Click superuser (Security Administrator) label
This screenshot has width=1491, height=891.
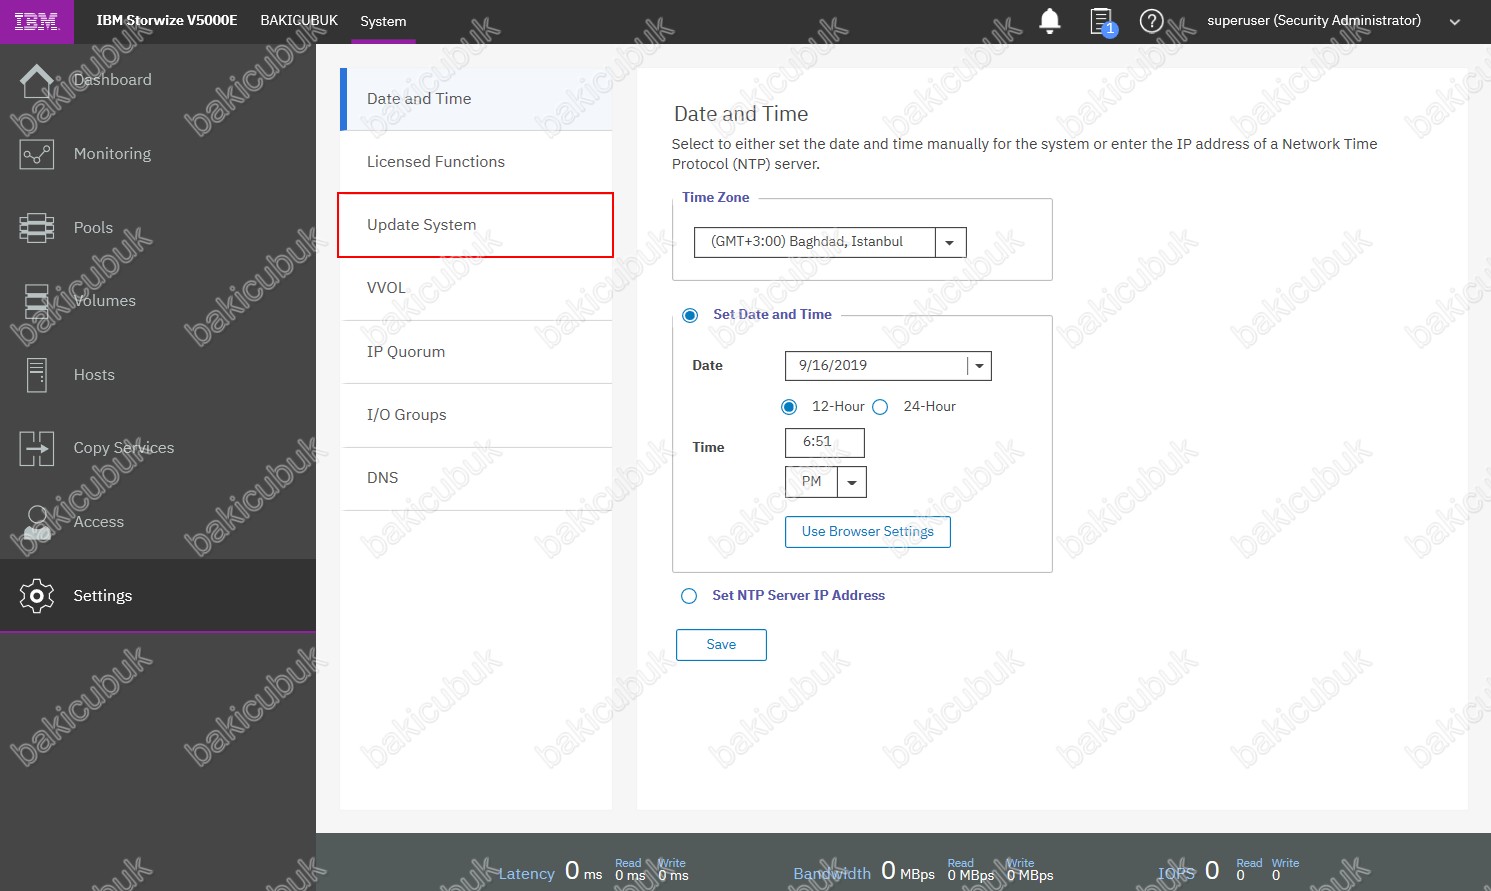pyautogui.click(x=1314, y=20)
